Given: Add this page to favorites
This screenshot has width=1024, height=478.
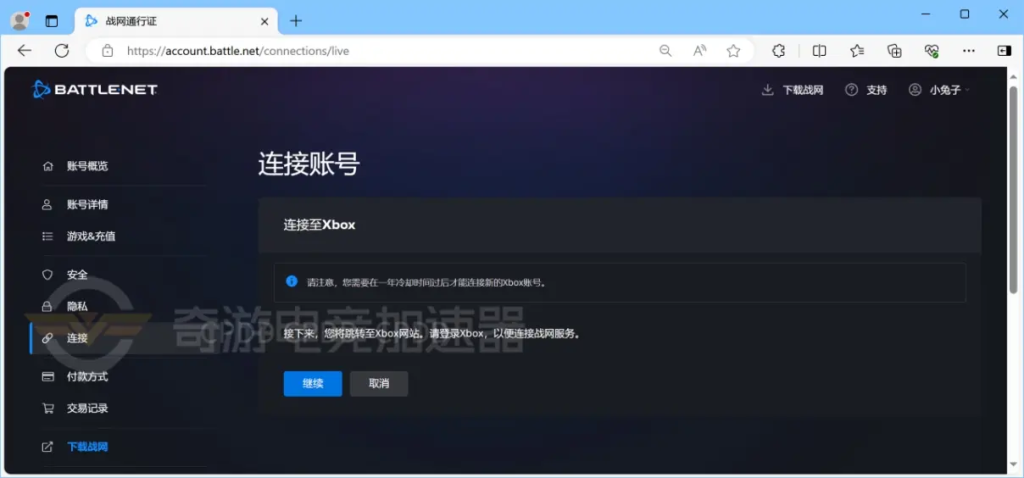Looking at the screenshot, I should pos(733,50).
